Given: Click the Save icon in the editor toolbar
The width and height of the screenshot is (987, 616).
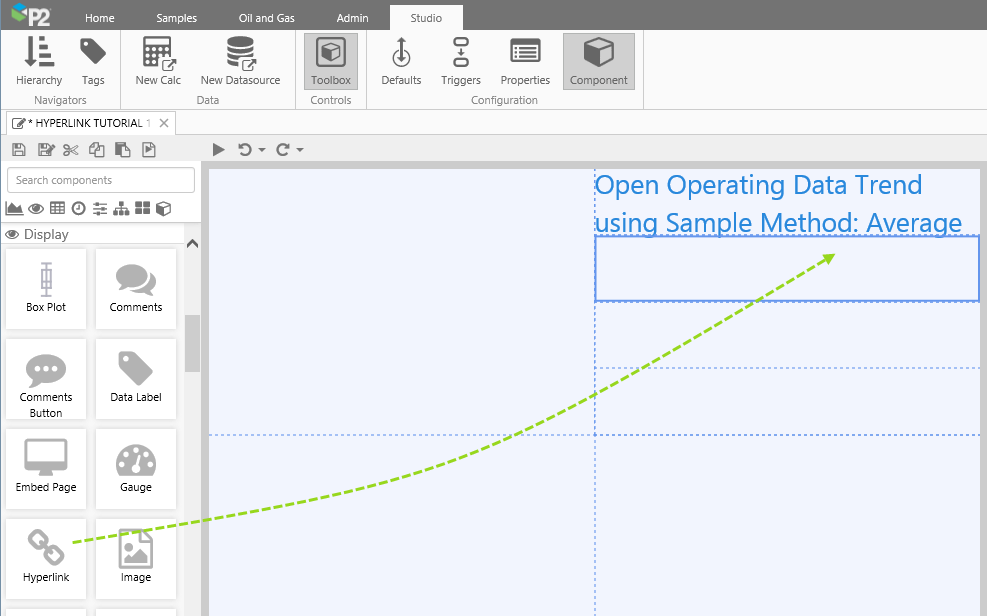Looking at the screenshot, I should [x=19, y=150].
